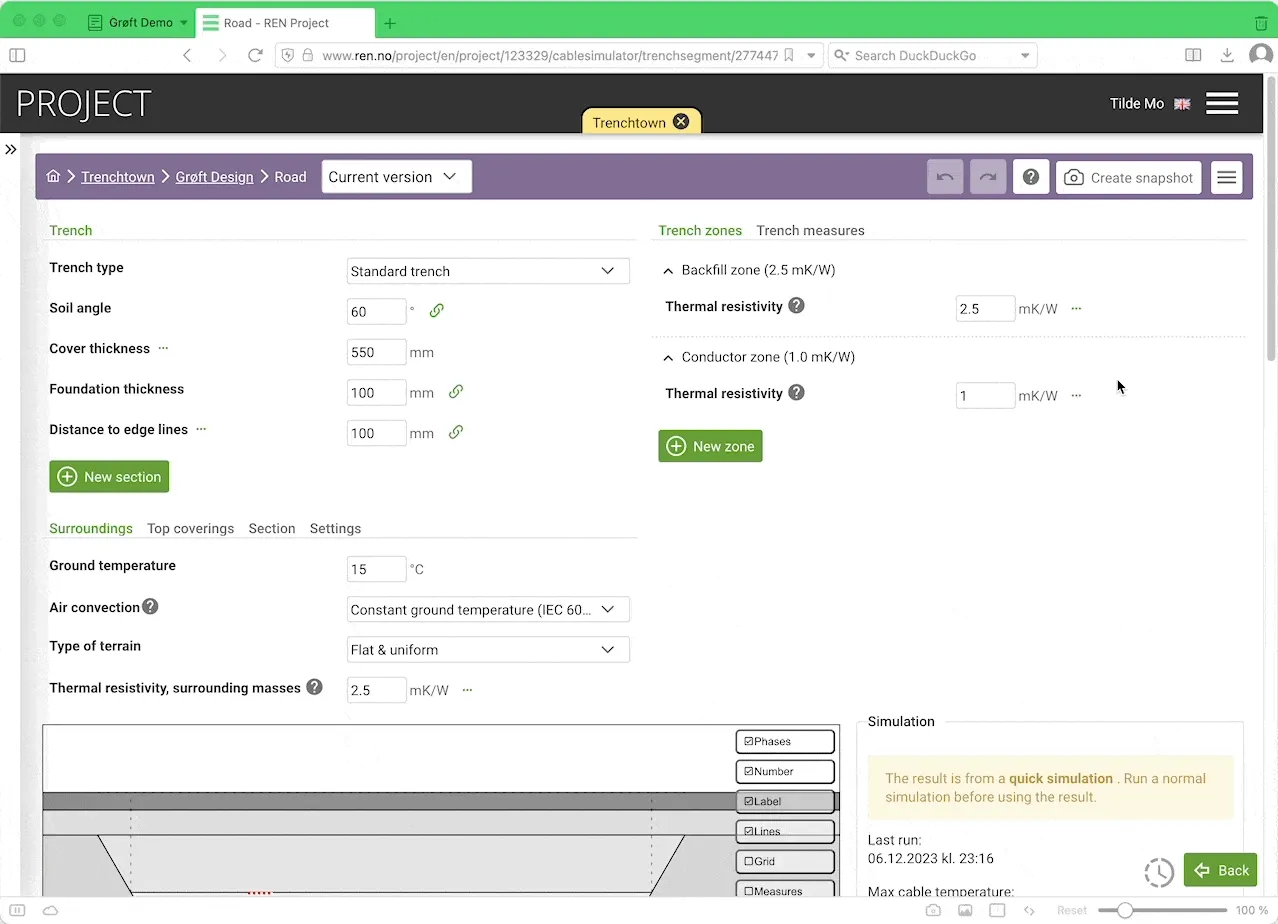Click the undo arrow button
The image size is (1278, 924).
point(945,177)
